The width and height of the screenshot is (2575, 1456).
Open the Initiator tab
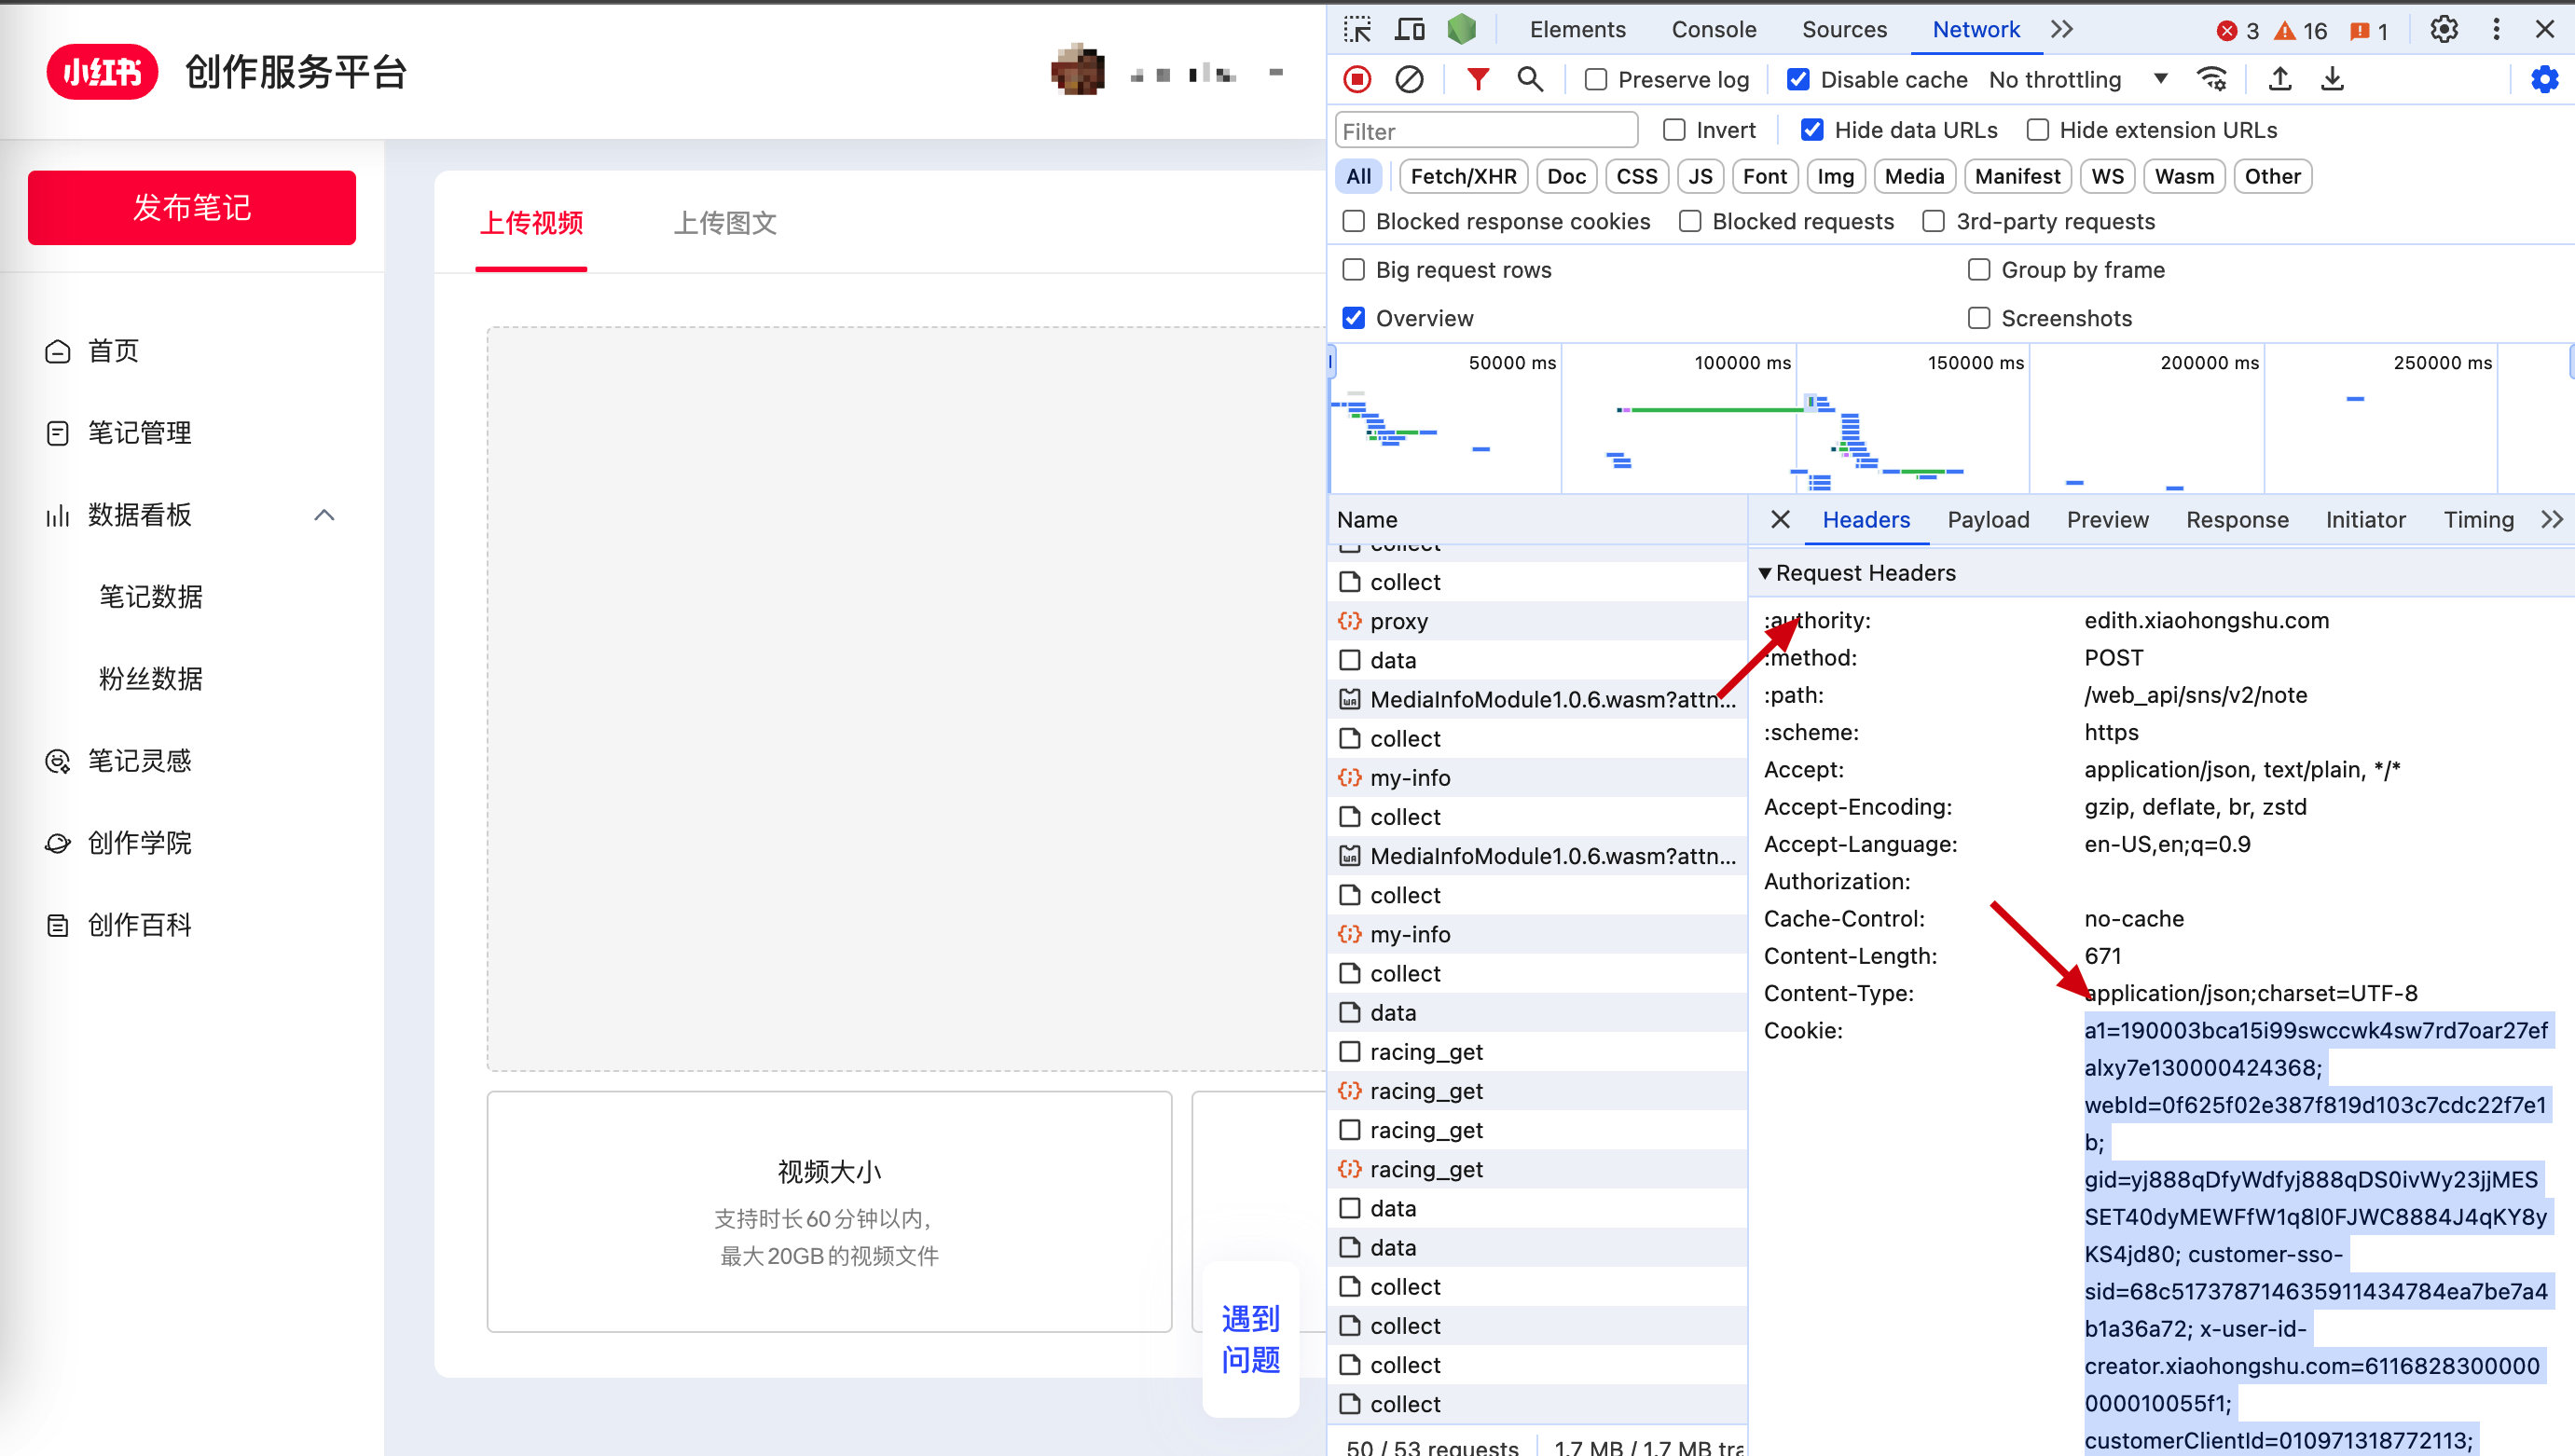click(x=2365, y=519)
